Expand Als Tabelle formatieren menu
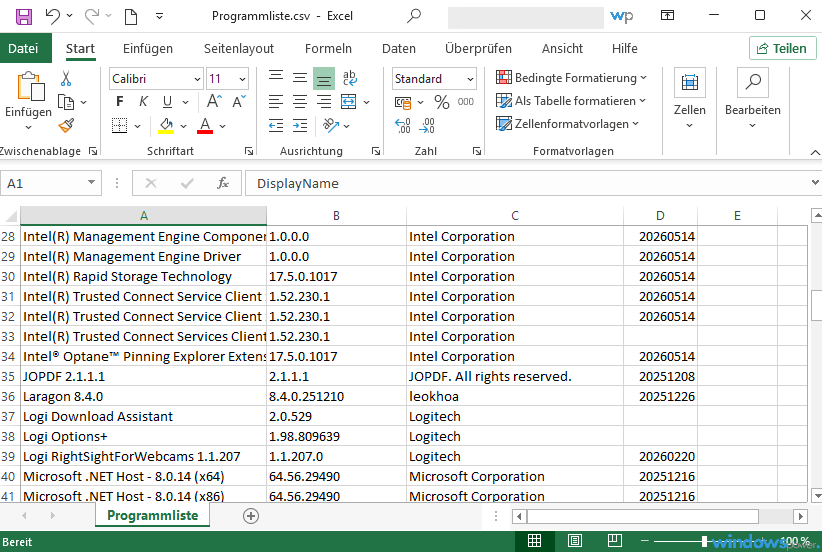 (x=571, y=101)
